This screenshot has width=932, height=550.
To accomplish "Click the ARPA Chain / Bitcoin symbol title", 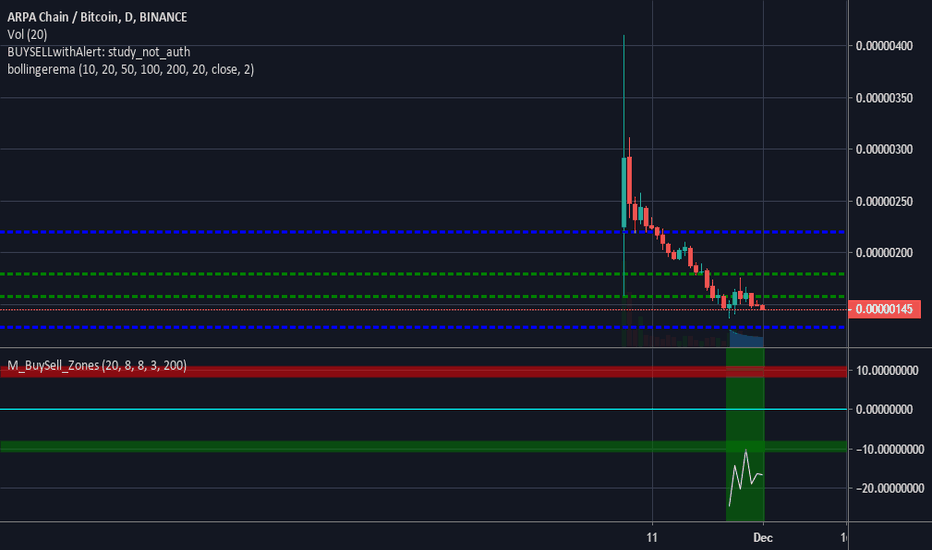I will click(x=97, y=17).
